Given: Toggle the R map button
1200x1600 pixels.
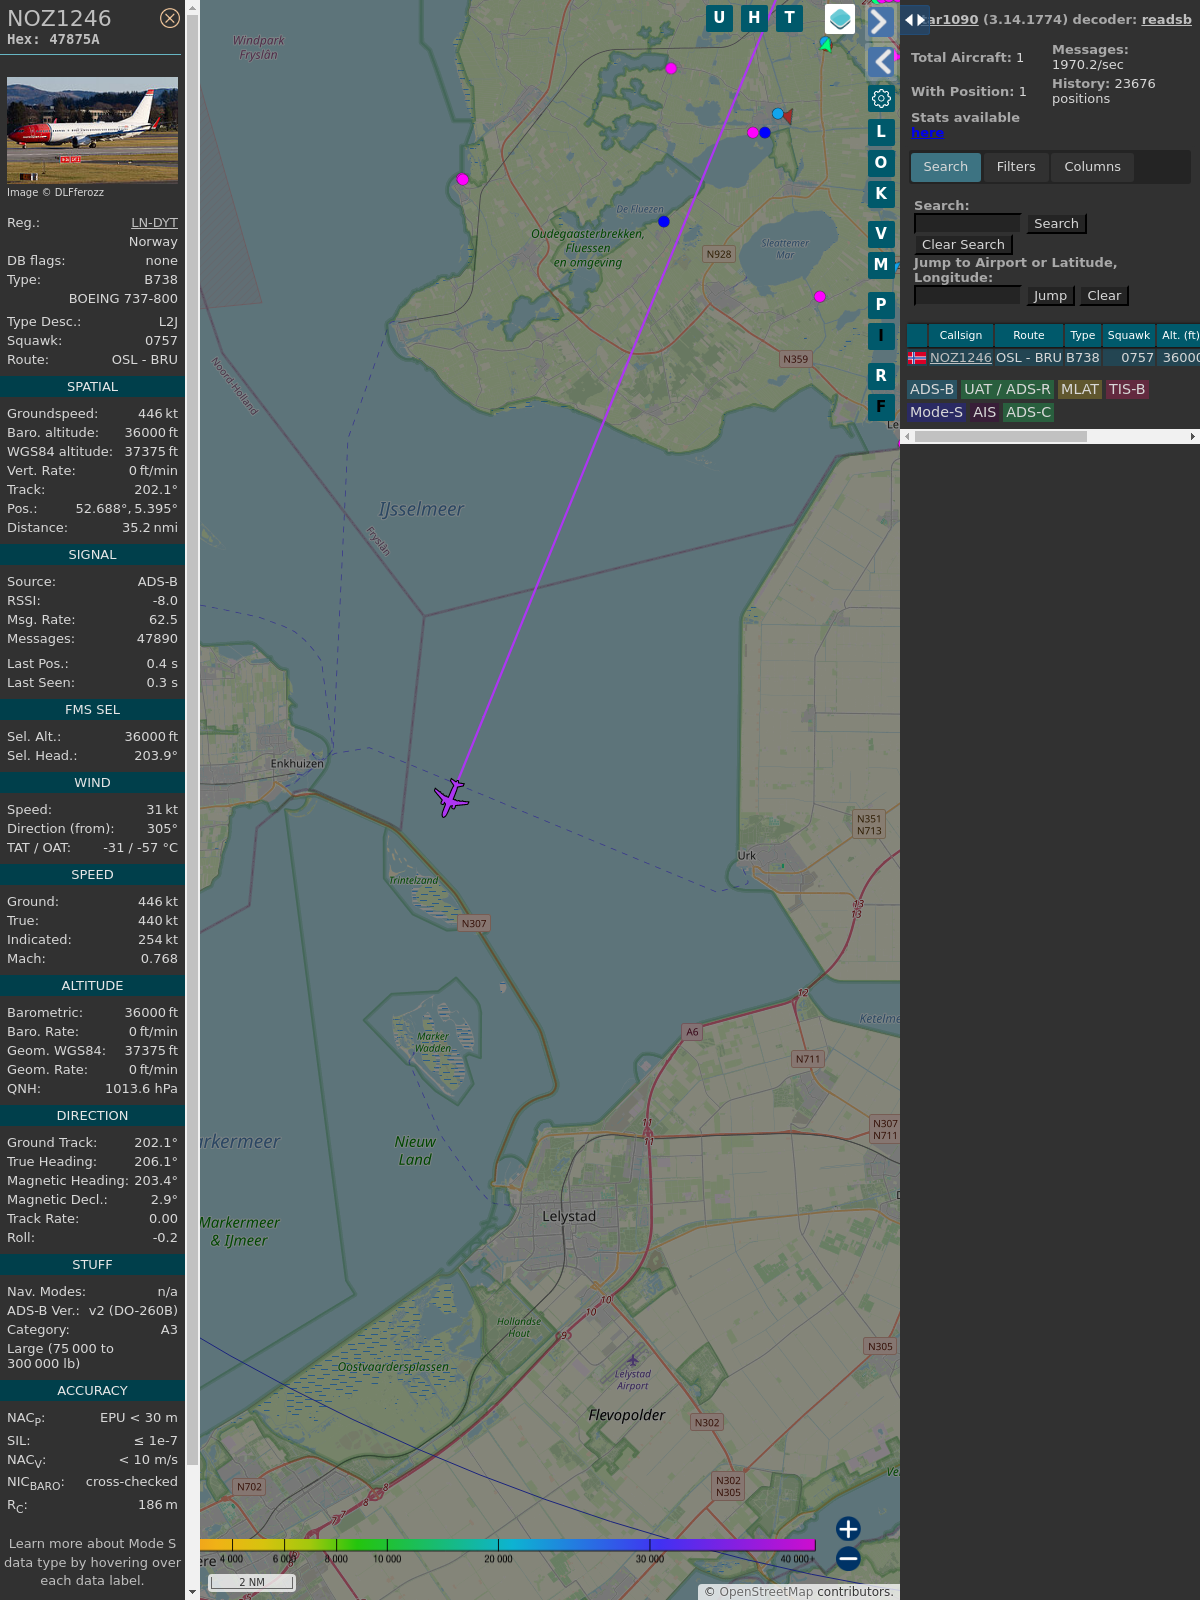Looking at the screenshot, I should pos(881,376).
